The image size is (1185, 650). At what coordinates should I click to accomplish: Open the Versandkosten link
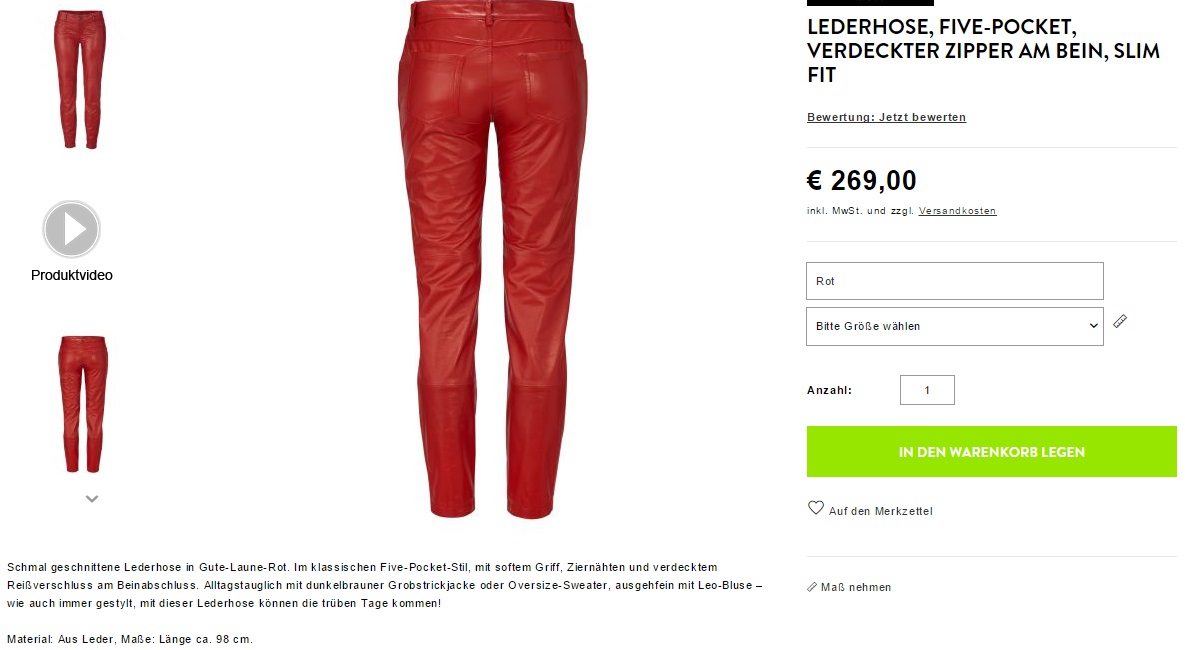958,211
